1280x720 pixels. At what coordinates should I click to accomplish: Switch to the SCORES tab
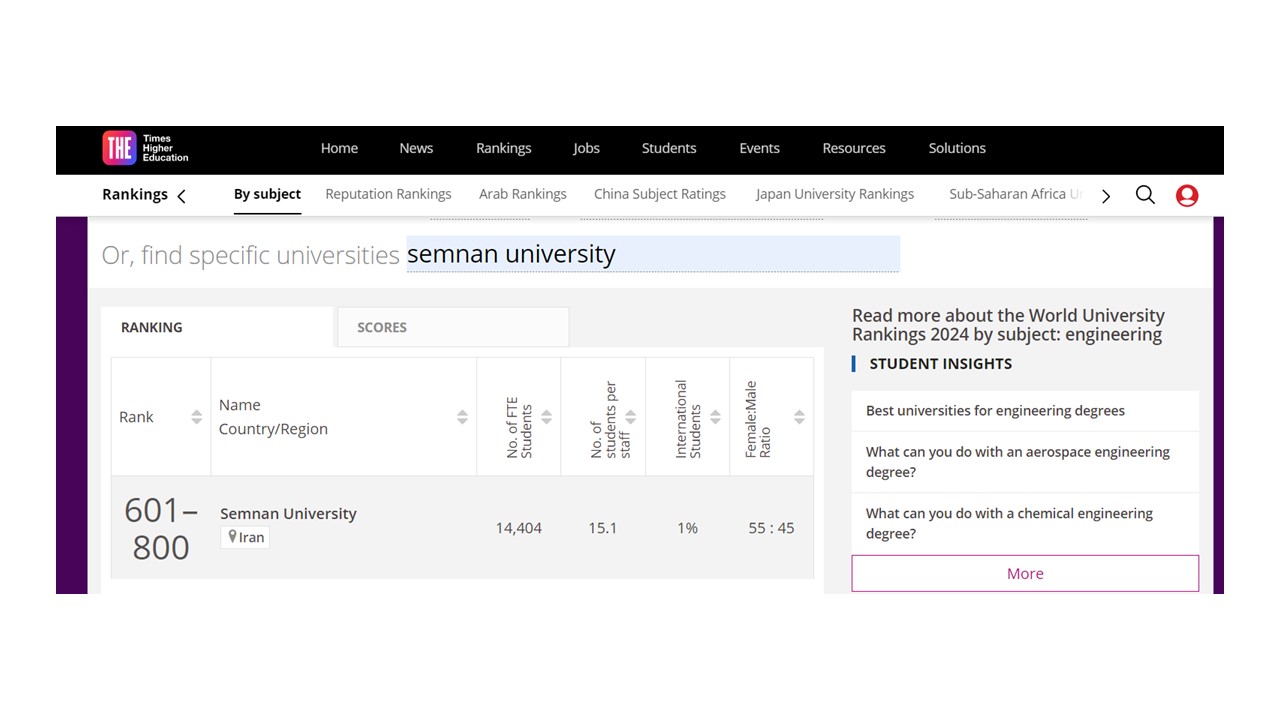pos(453,327)
